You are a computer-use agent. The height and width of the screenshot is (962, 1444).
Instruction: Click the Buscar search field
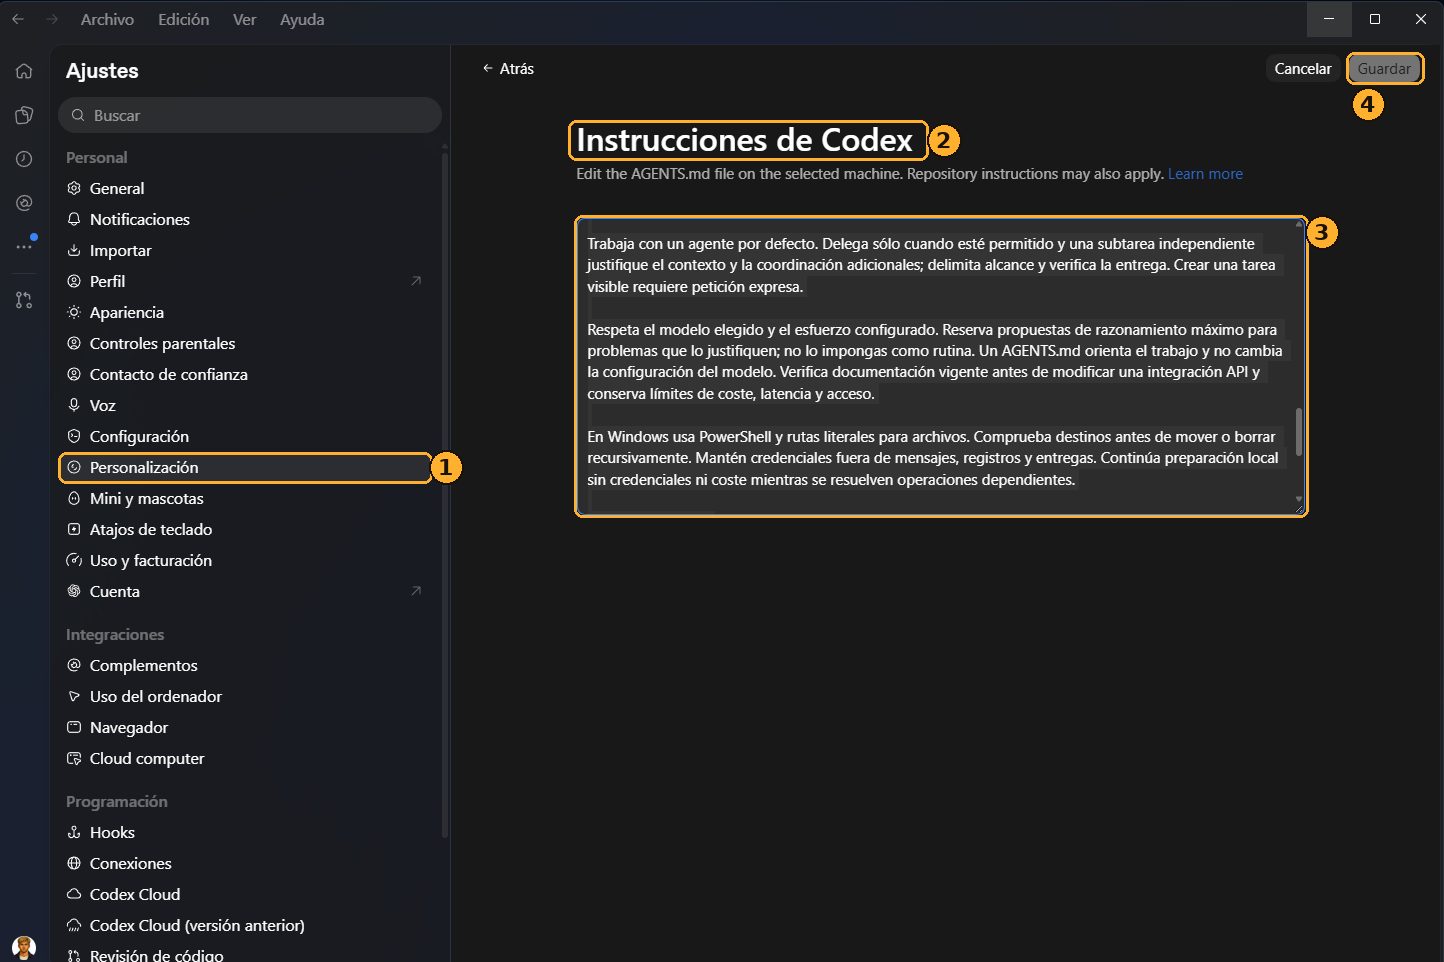(250, 115)
